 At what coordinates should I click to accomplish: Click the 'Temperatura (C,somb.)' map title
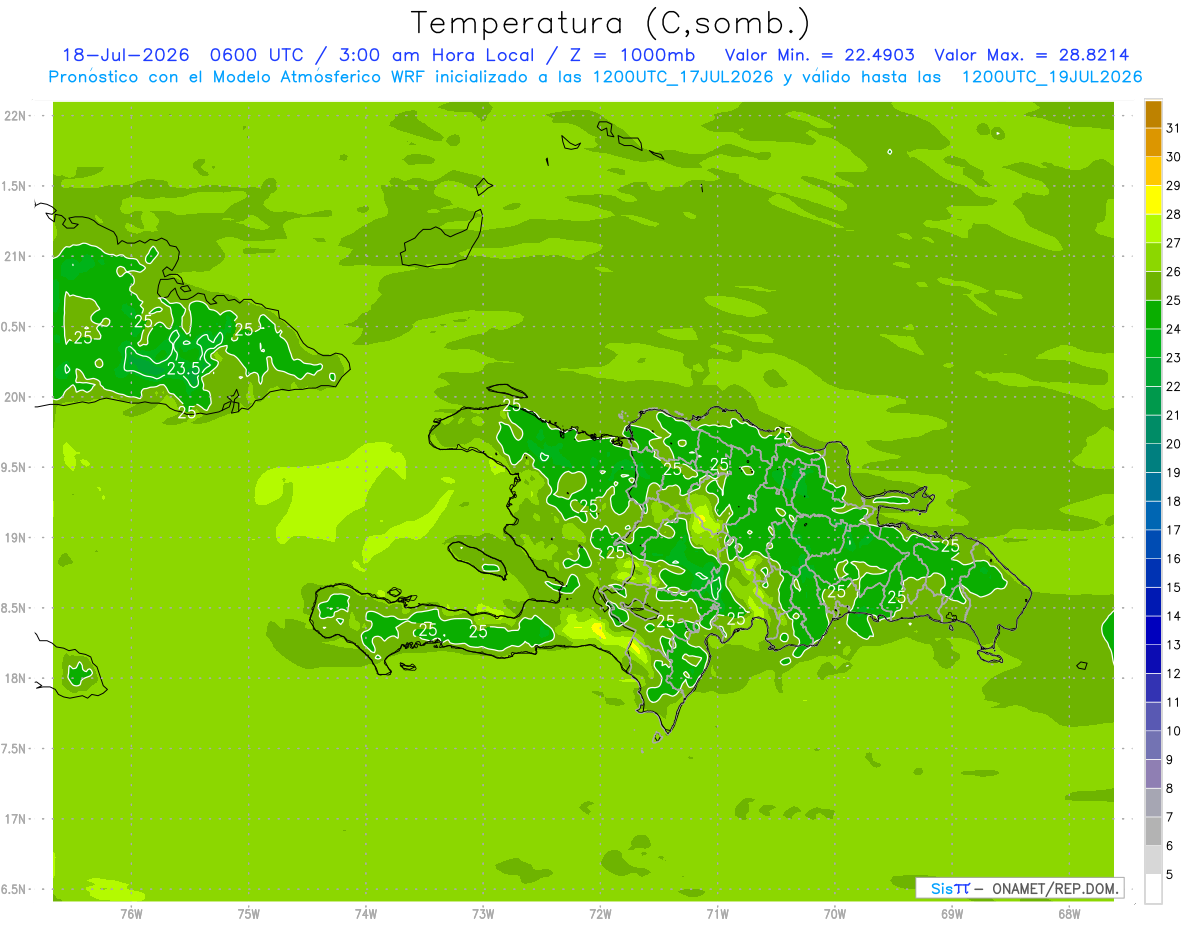pyautogui.click(x=611, y=23)
